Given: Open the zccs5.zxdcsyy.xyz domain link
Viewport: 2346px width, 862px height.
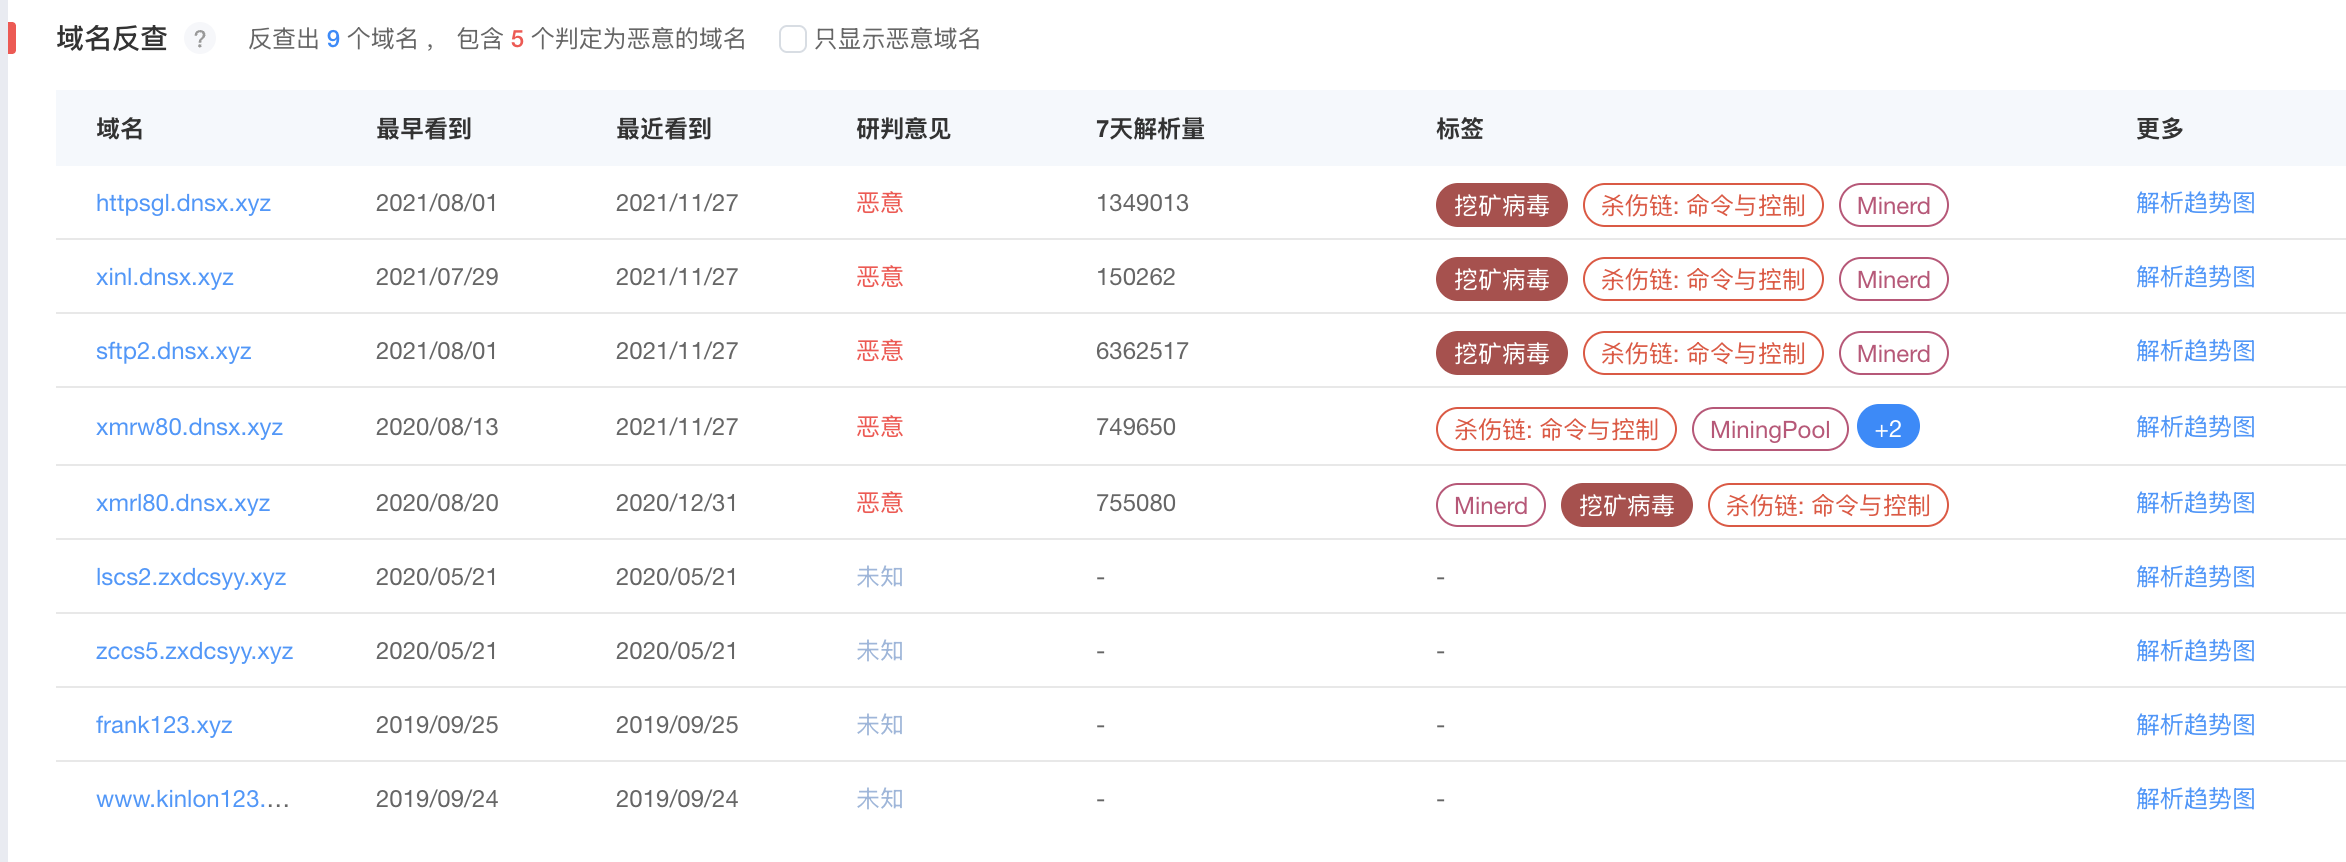Looking at the screenshot, I should 194,651.
